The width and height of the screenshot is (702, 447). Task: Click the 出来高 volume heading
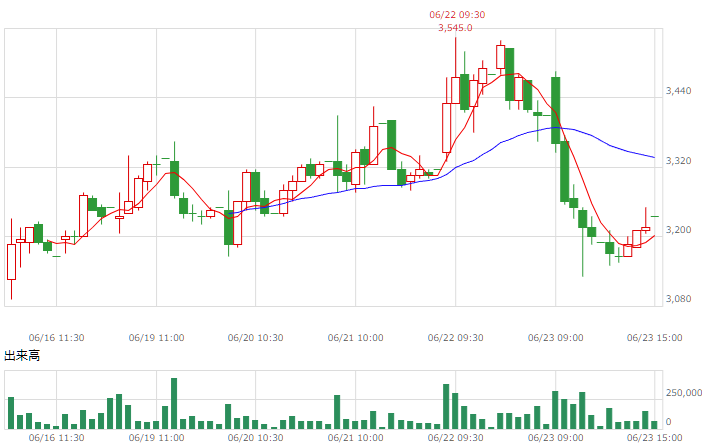click(22, 356)
